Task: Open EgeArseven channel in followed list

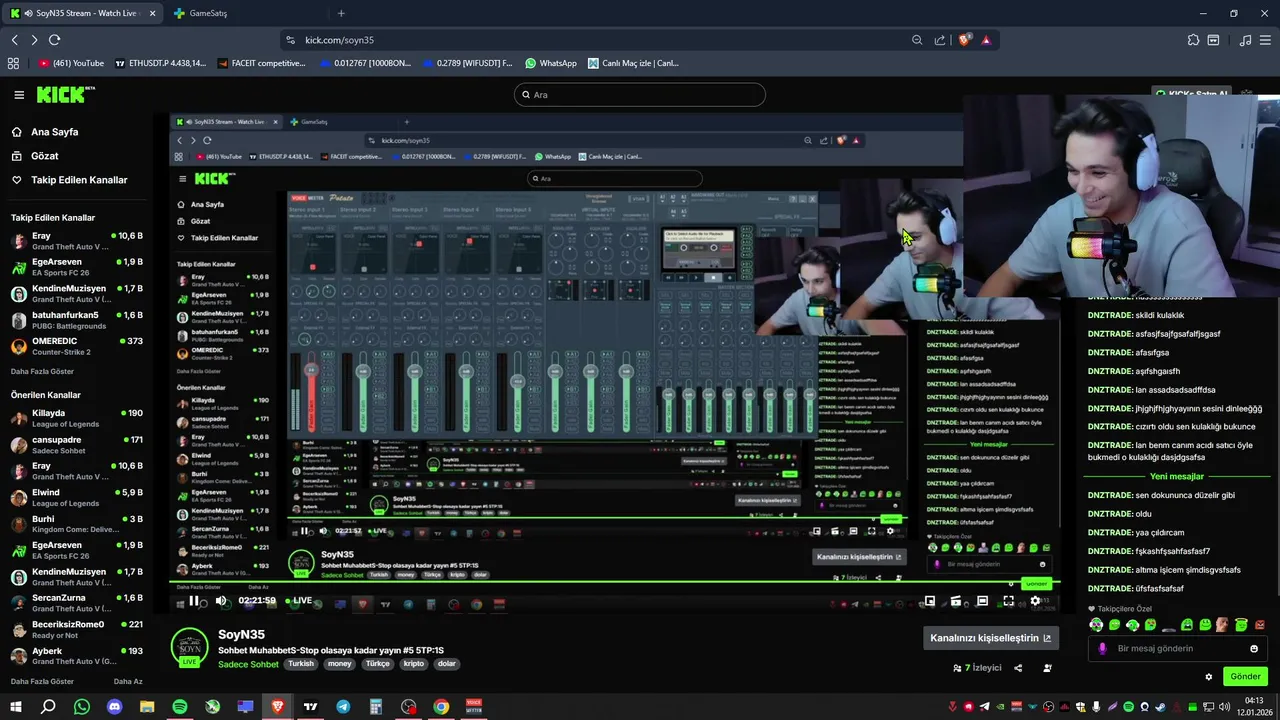Action: click(77, 267)
